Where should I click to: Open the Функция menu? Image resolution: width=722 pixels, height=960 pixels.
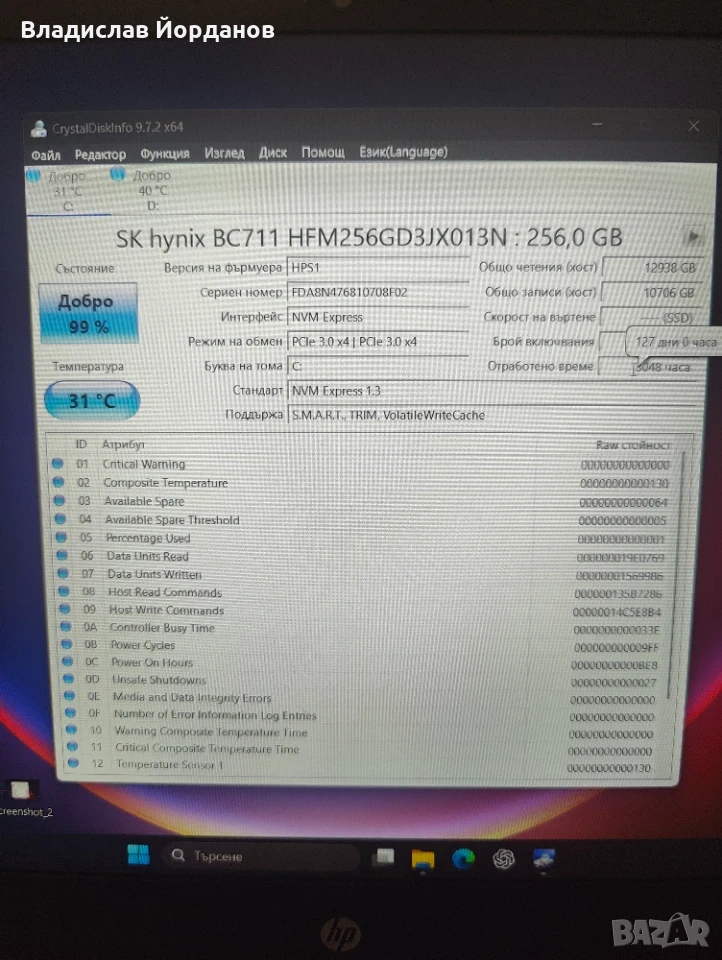(165, 153)
